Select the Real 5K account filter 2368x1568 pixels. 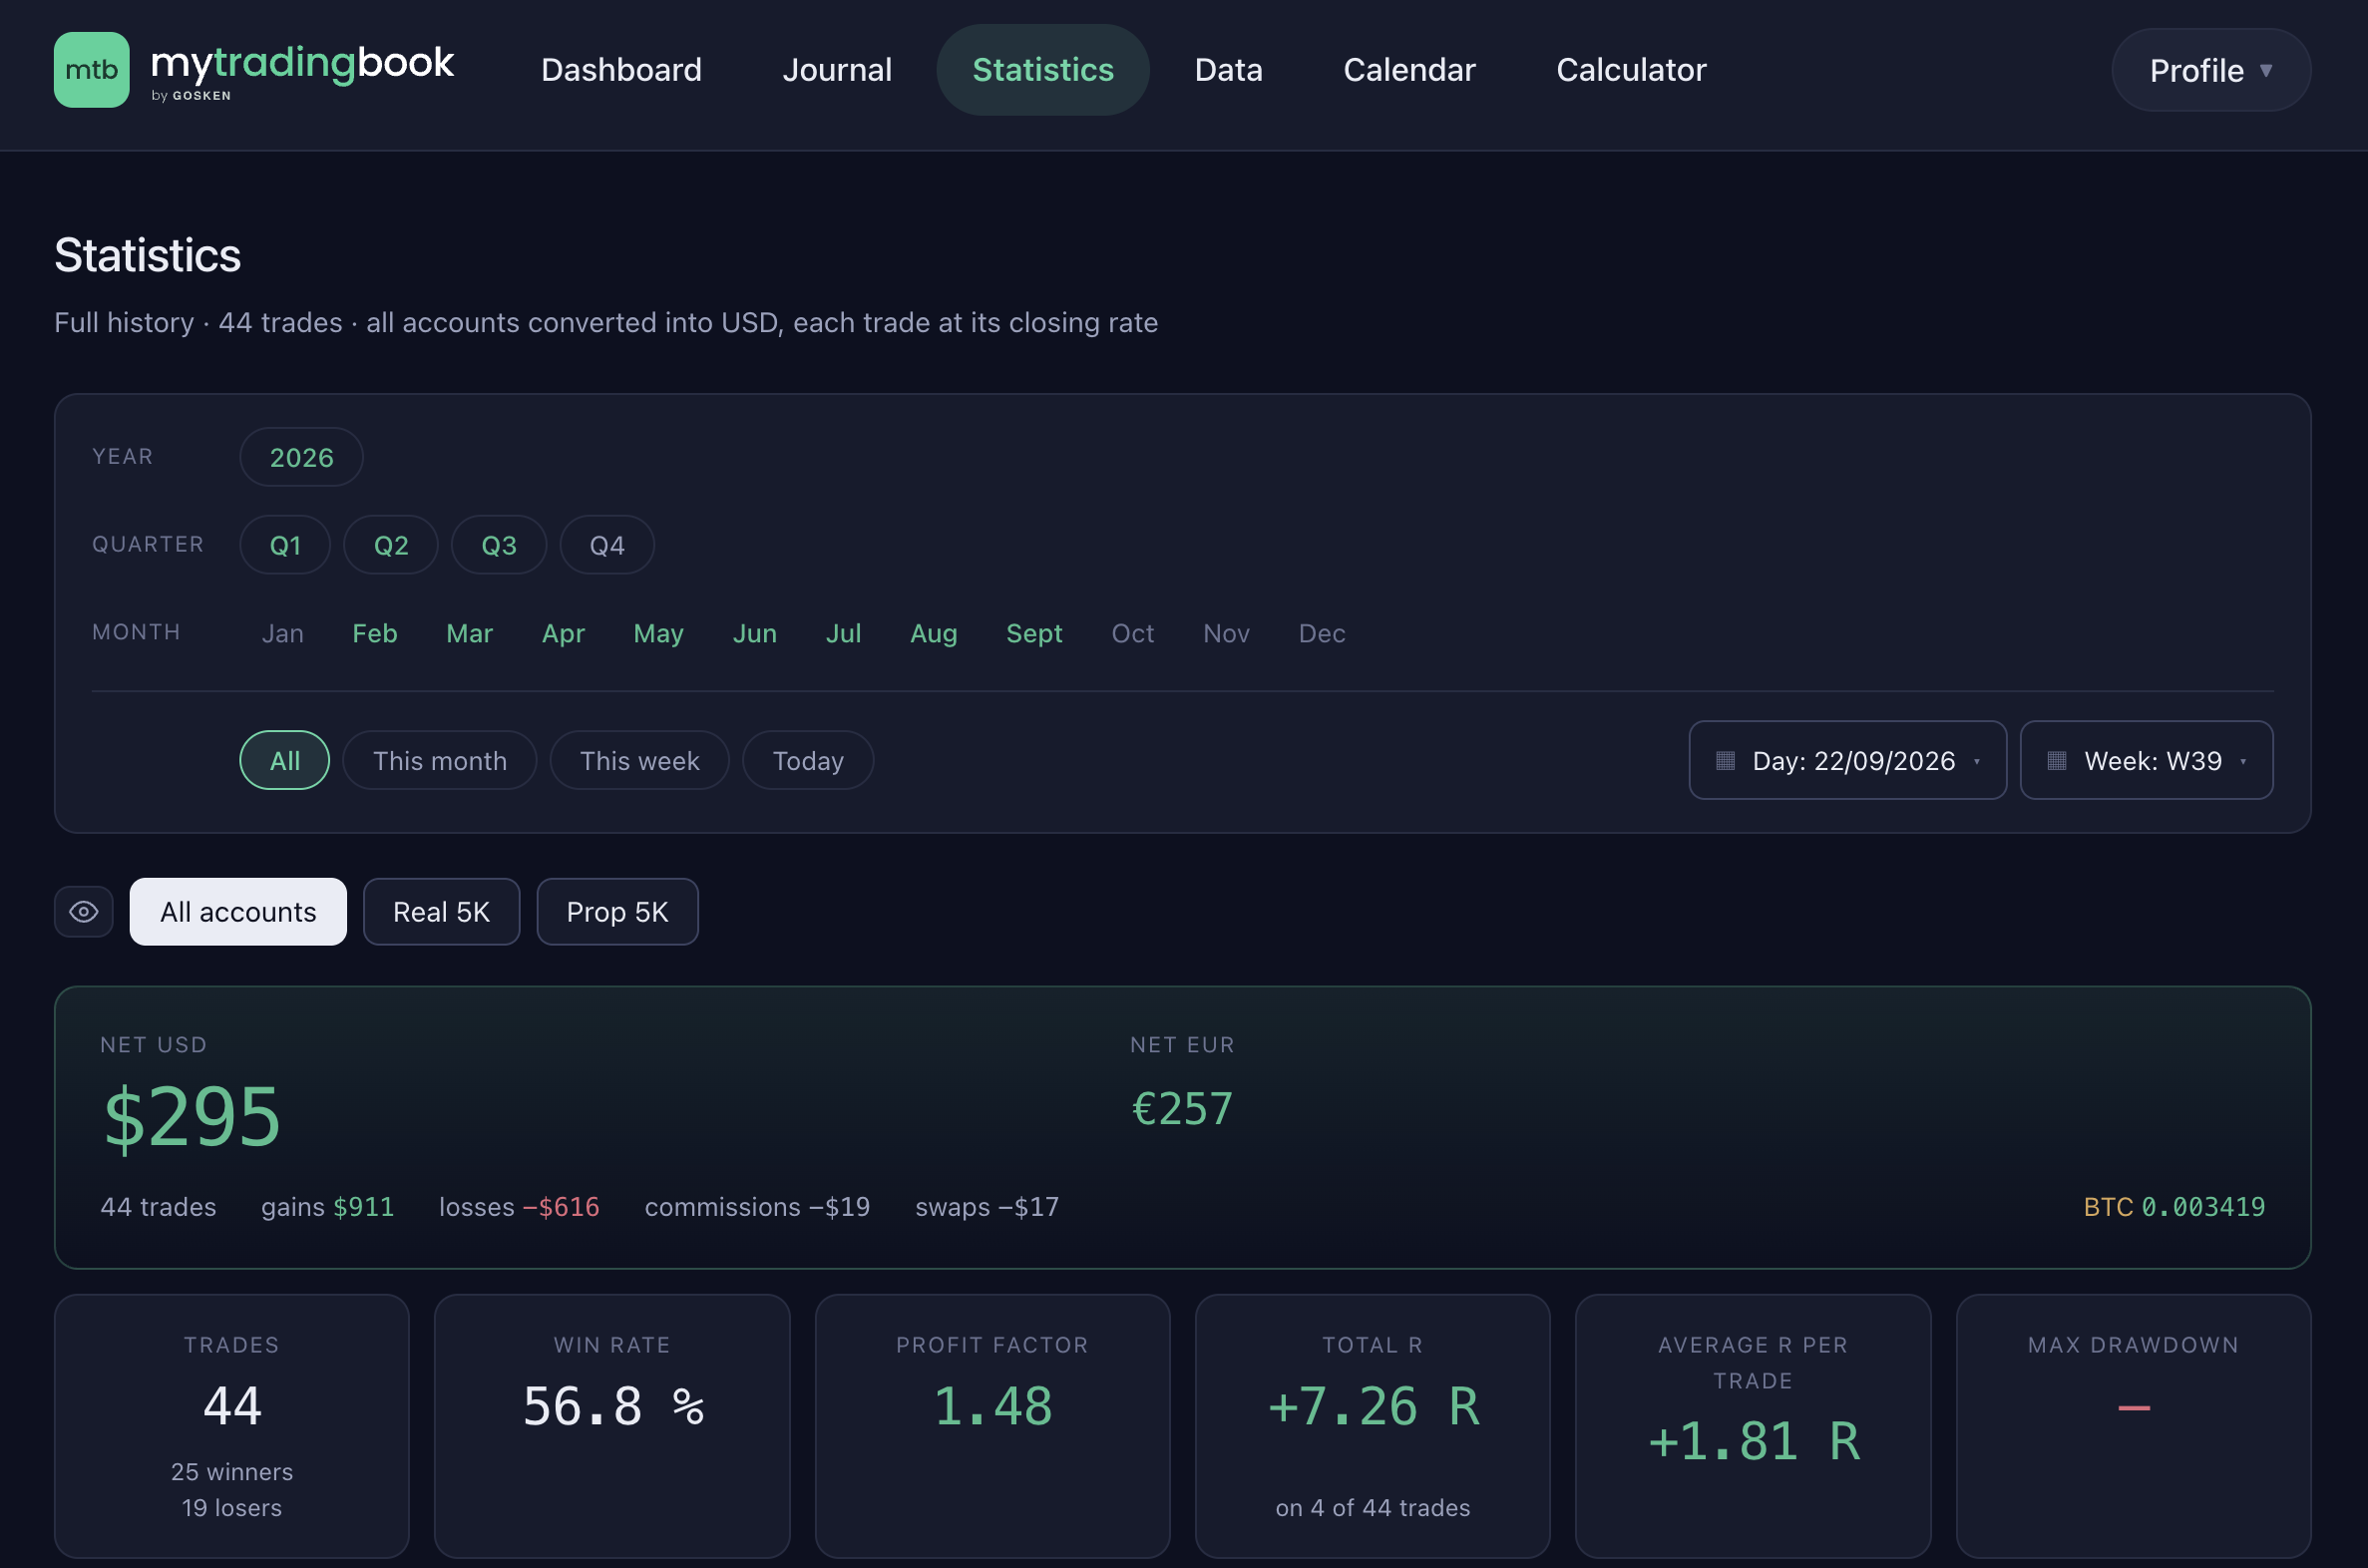coord(441,912)
